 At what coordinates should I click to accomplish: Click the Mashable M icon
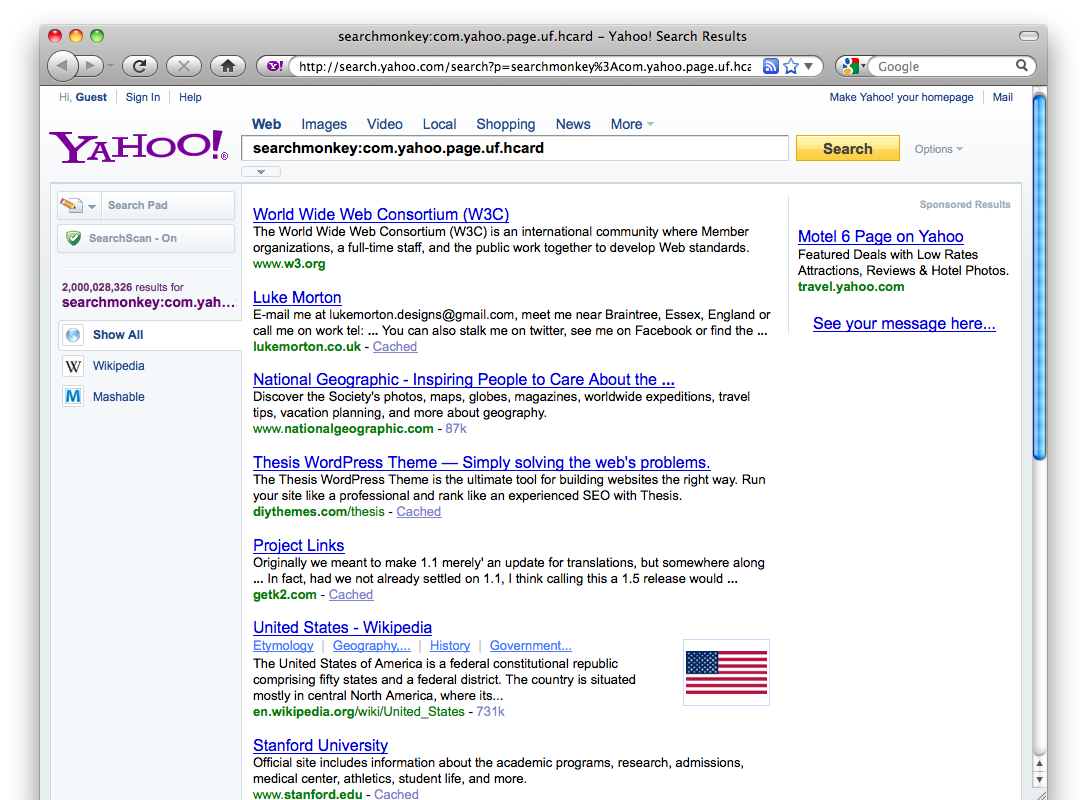tap(73, 397)
